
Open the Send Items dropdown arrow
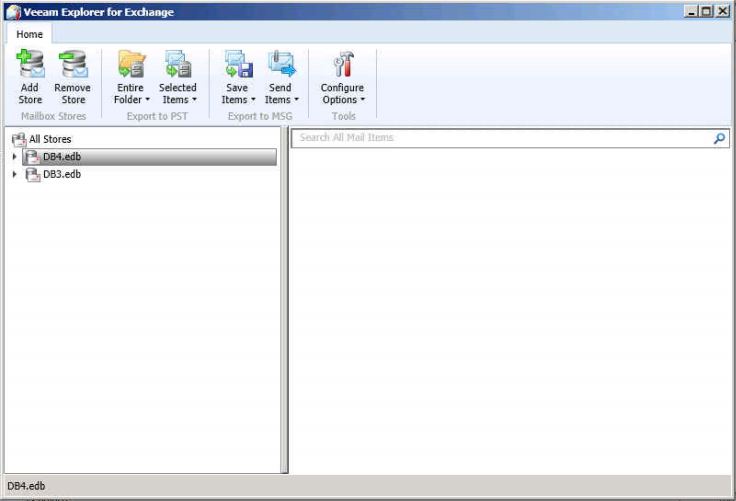296,100
